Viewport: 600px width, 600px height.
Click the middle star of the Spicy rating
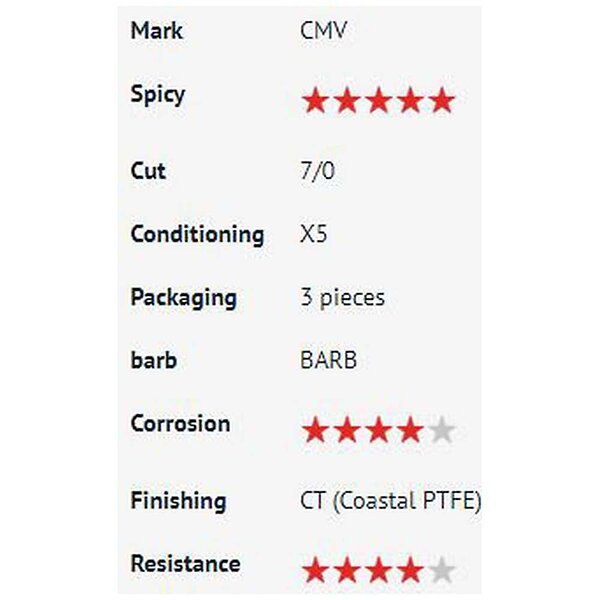378,101
